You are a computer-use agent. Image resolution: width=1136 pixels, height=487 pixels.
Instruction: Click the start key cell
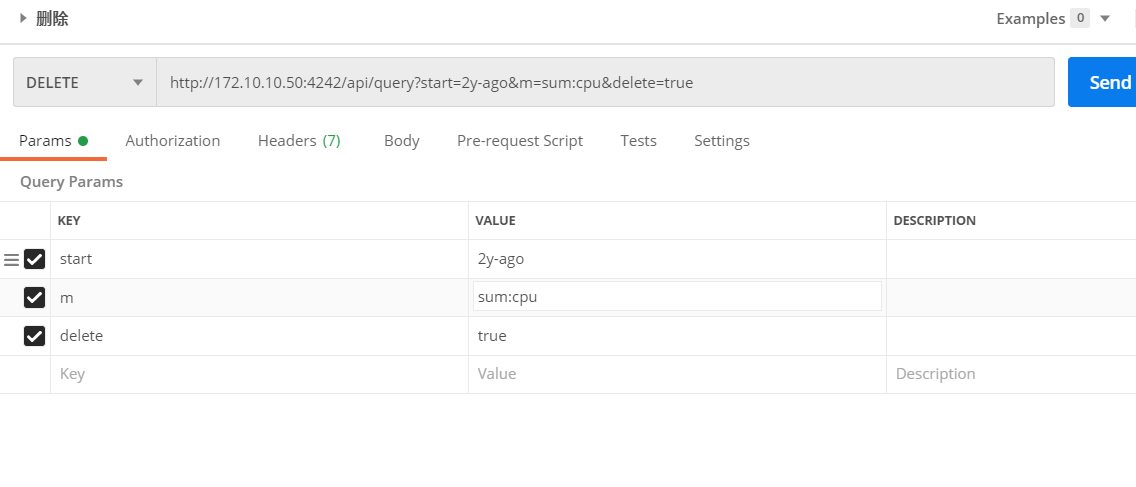[x=259, y=259]
